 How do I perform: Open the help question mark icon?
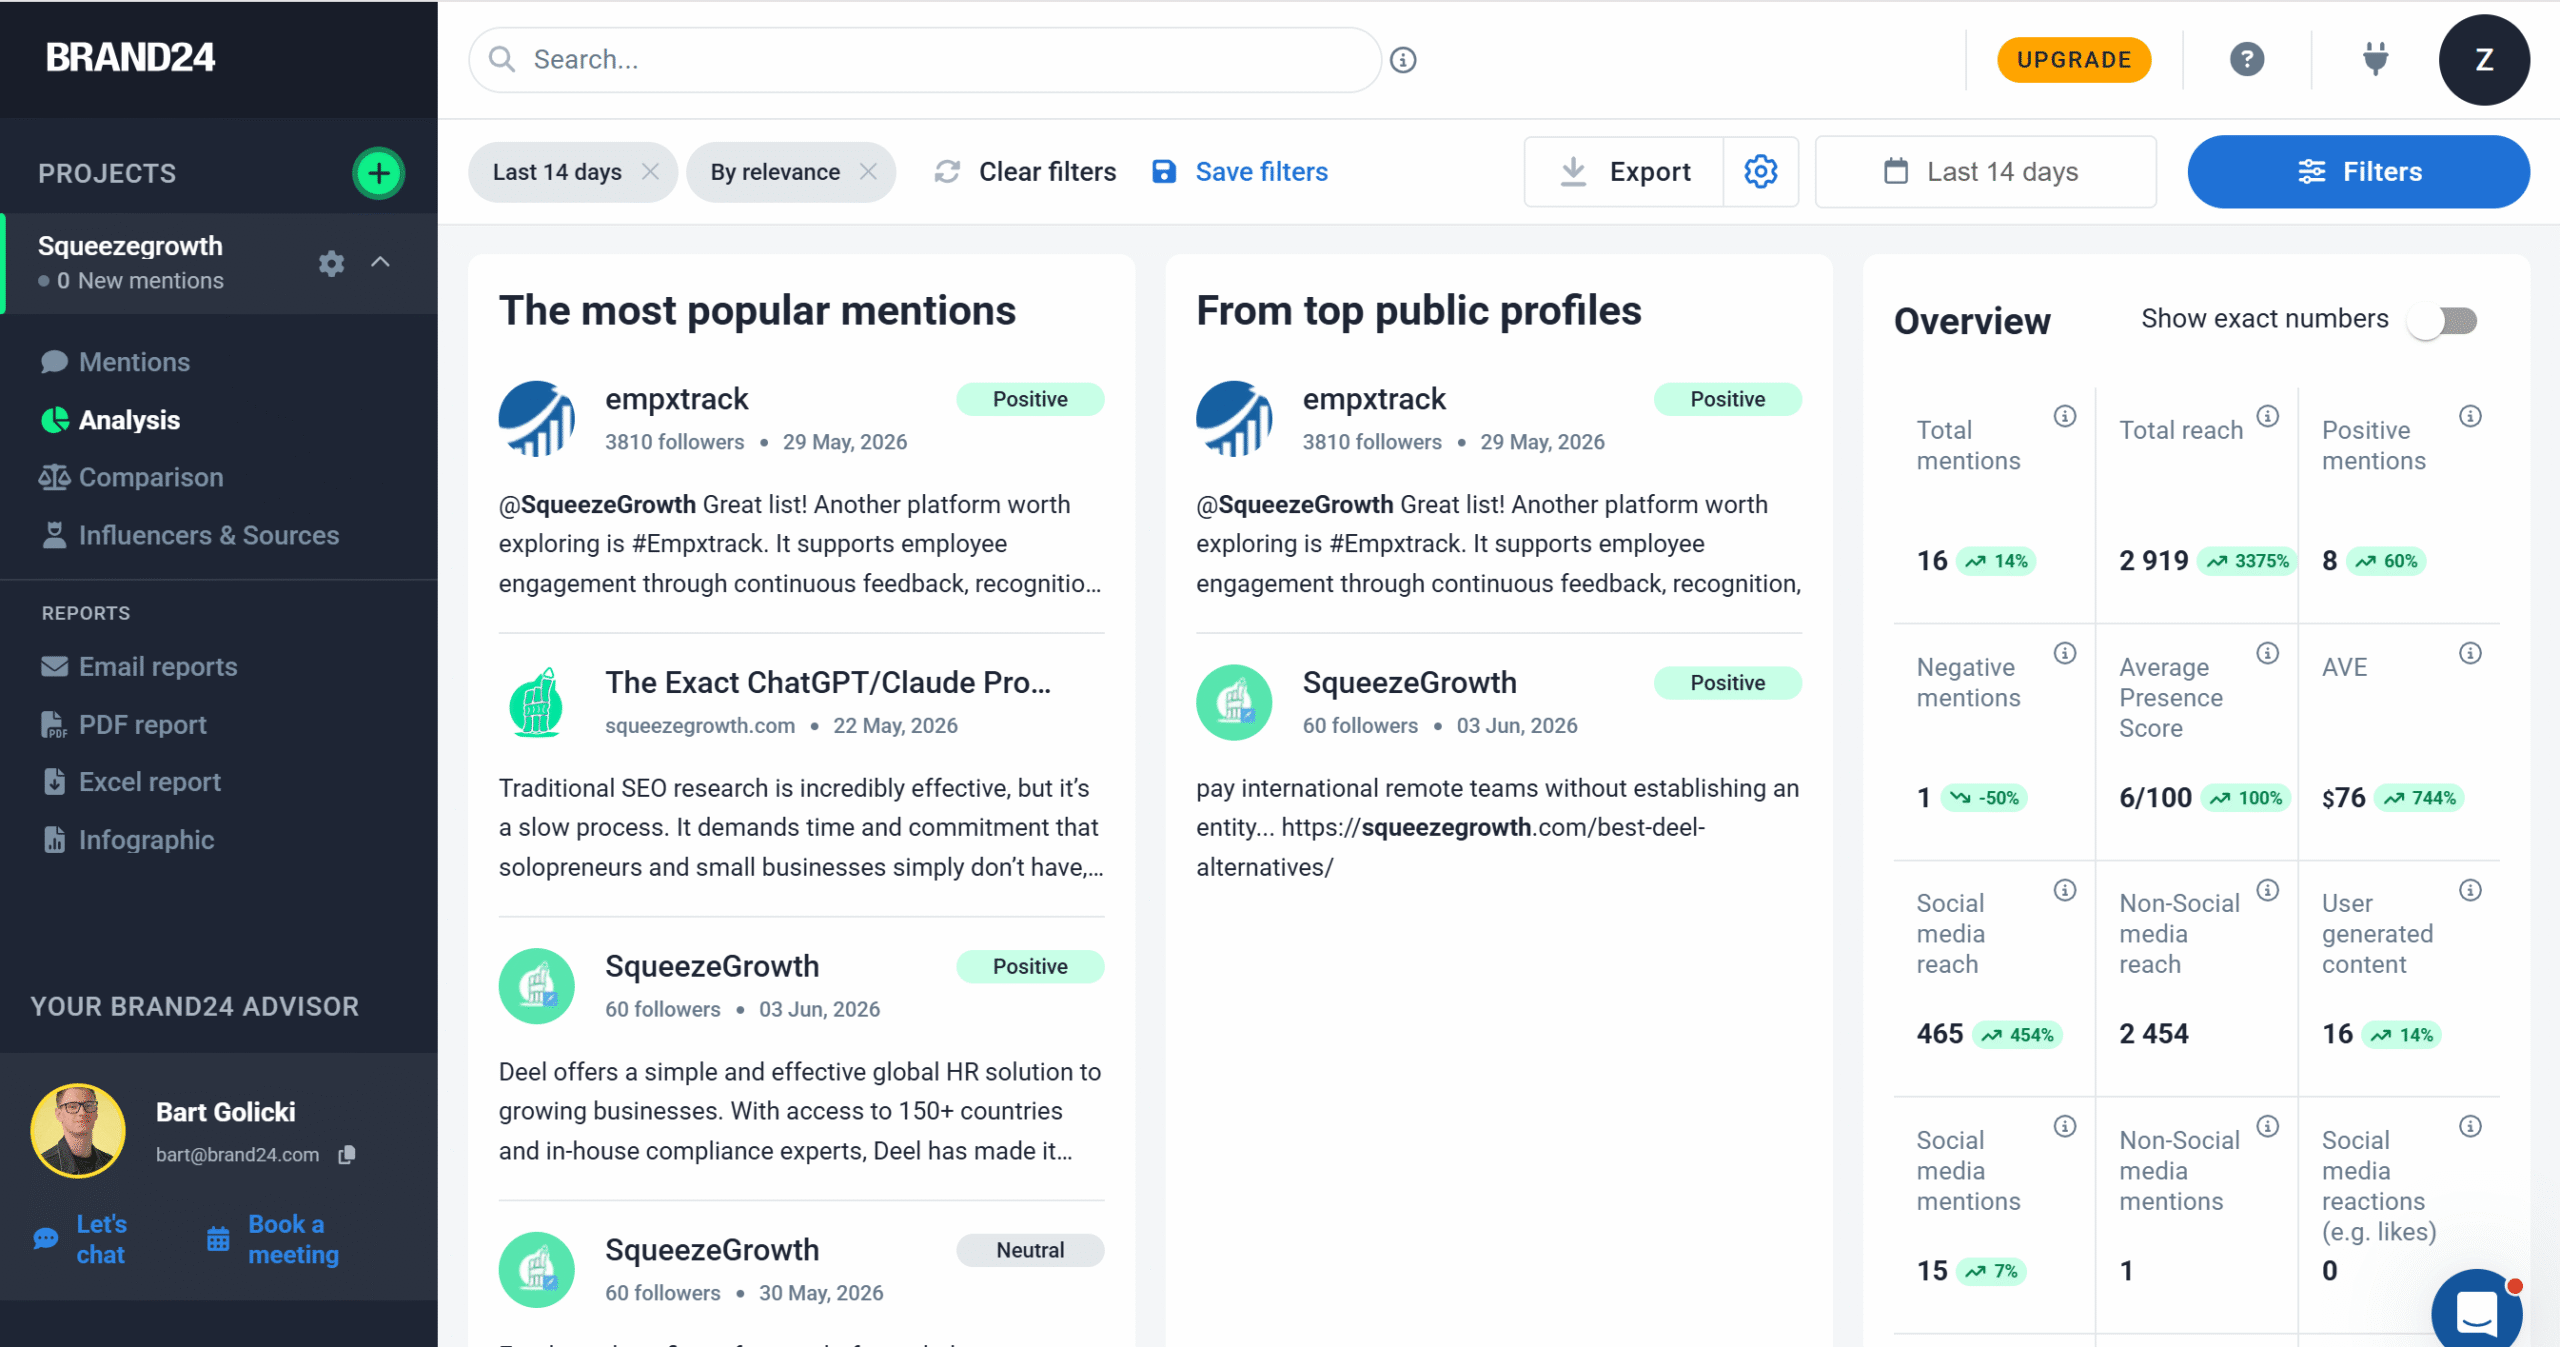[x=2247, y=60]
